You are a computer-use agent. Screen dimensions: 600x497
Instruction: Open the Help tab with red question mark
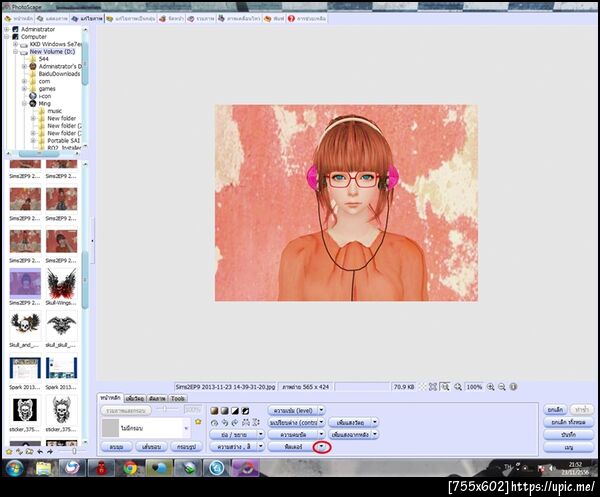307,18
